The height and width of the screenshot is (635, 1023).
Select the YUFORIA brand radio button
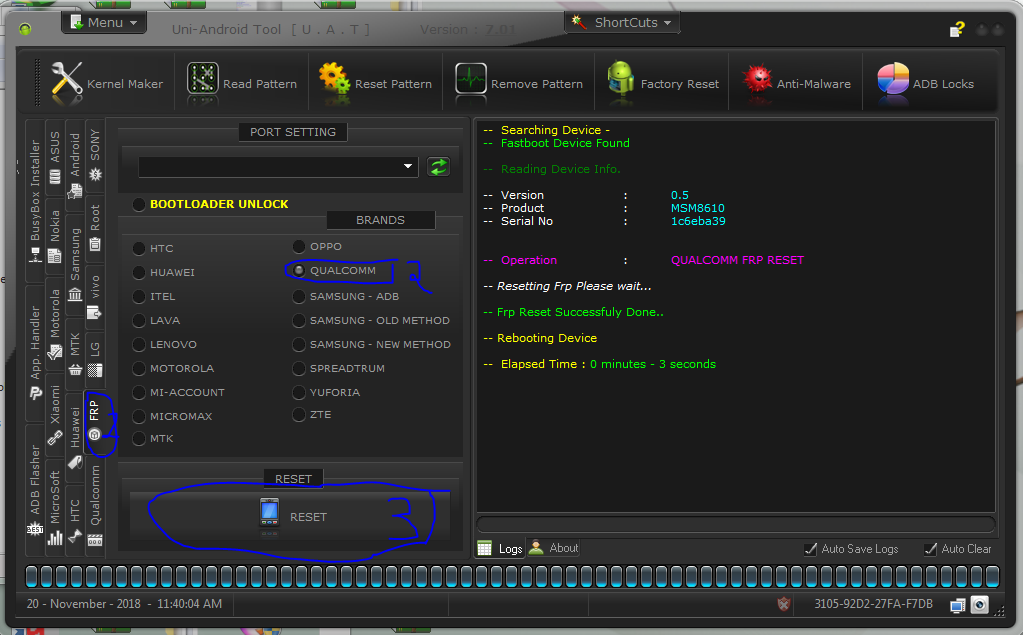[299, 392]
